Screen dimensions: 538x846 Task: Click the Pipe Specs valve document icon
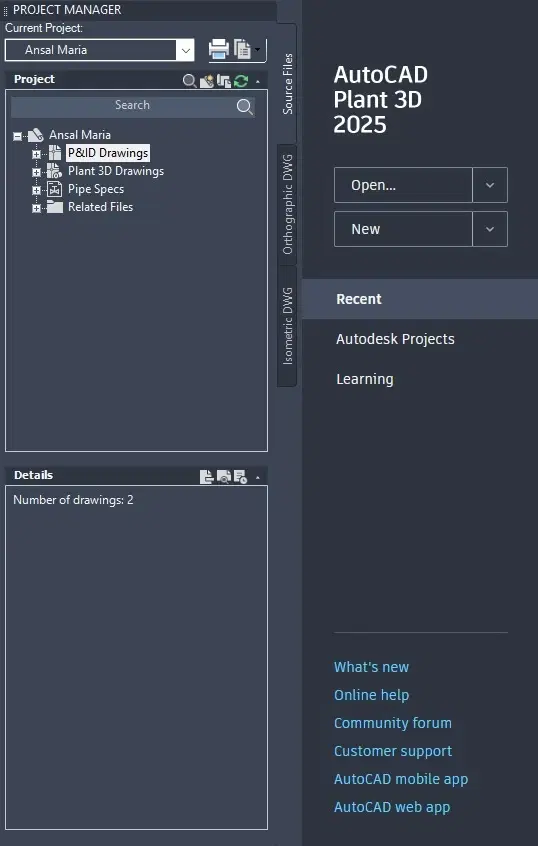(x=55, y=189)
